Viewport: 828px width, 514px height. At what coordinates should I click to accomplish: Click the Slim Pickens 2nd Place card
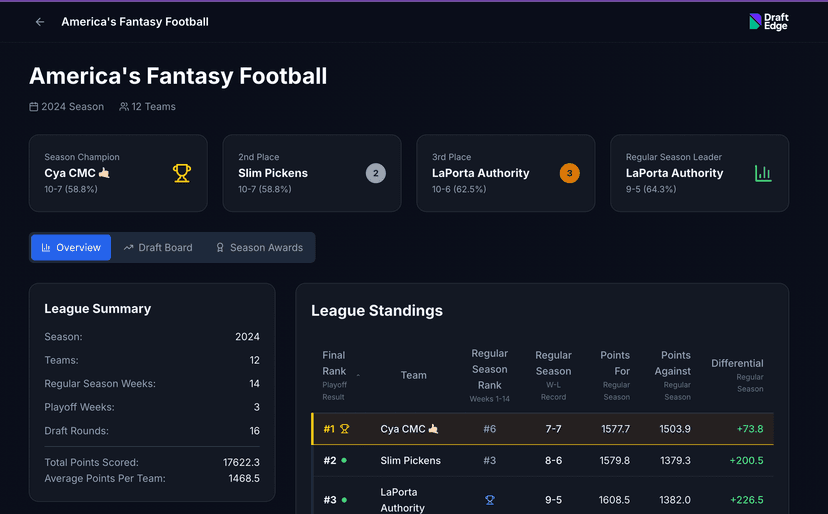click(300, 173)
